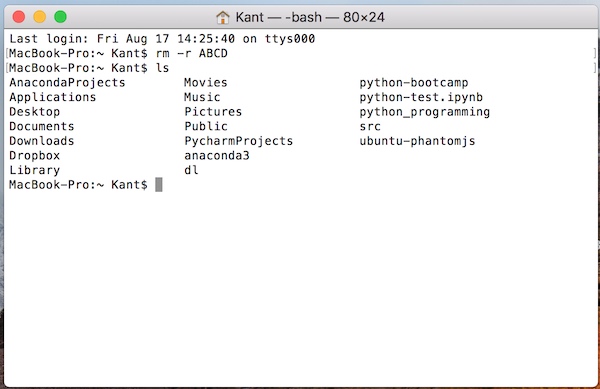Click the 'src' entry
The image size is (600, 389).
370,127
